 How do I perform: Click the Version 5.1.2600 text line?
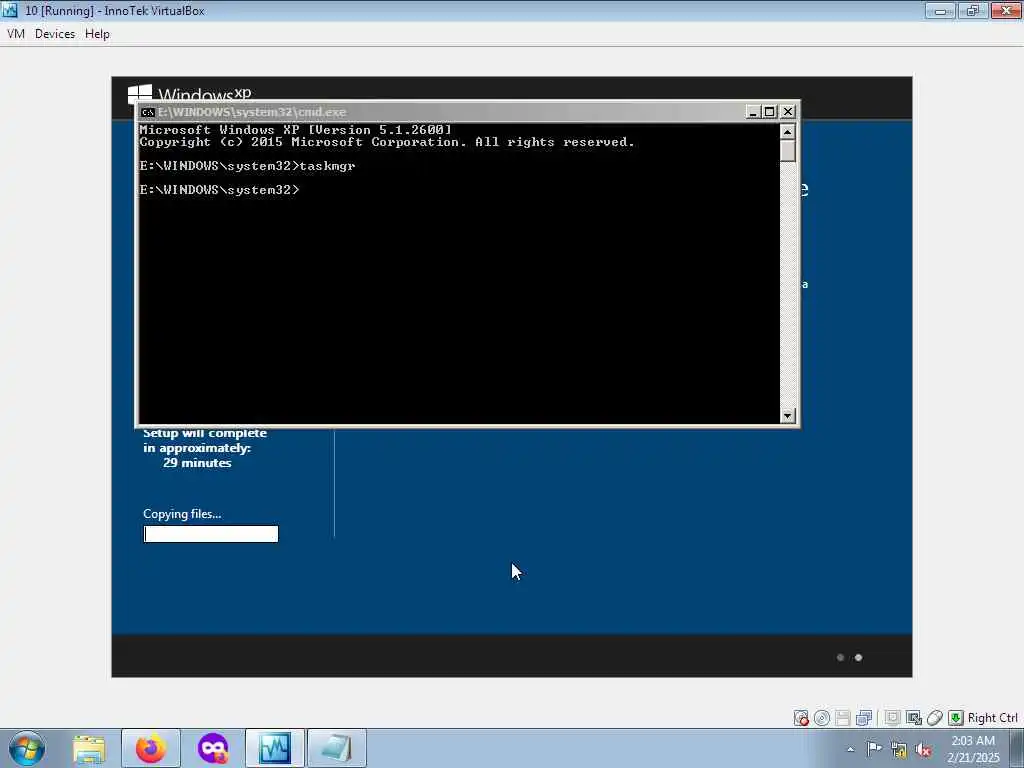(295, 129)
